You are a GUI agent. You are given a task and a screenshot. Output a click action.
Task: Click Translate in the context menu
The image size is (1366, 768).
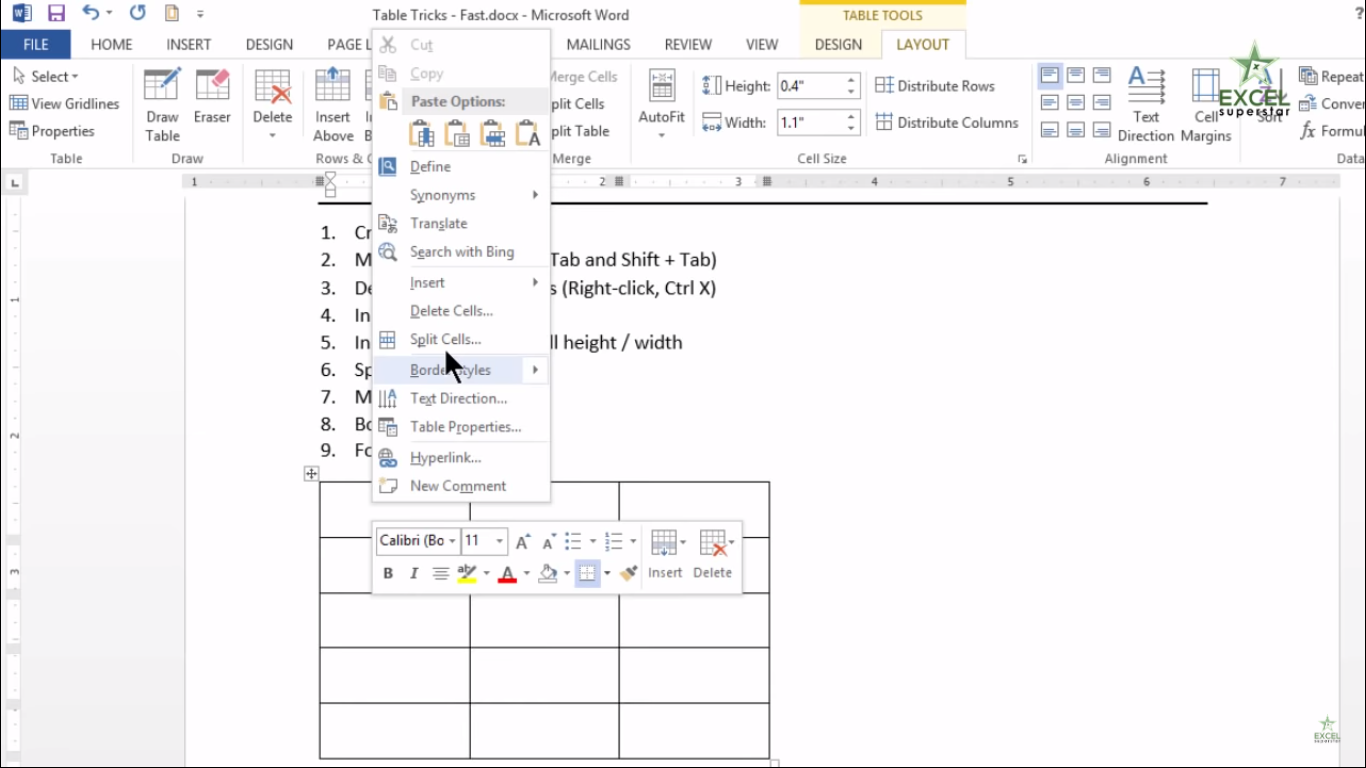click(461, 224)
